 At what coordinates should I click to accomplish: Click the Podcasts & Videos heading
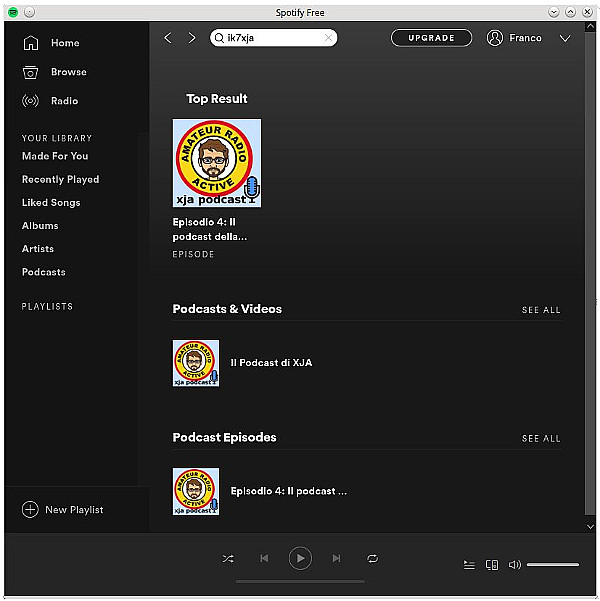[227, 309]
